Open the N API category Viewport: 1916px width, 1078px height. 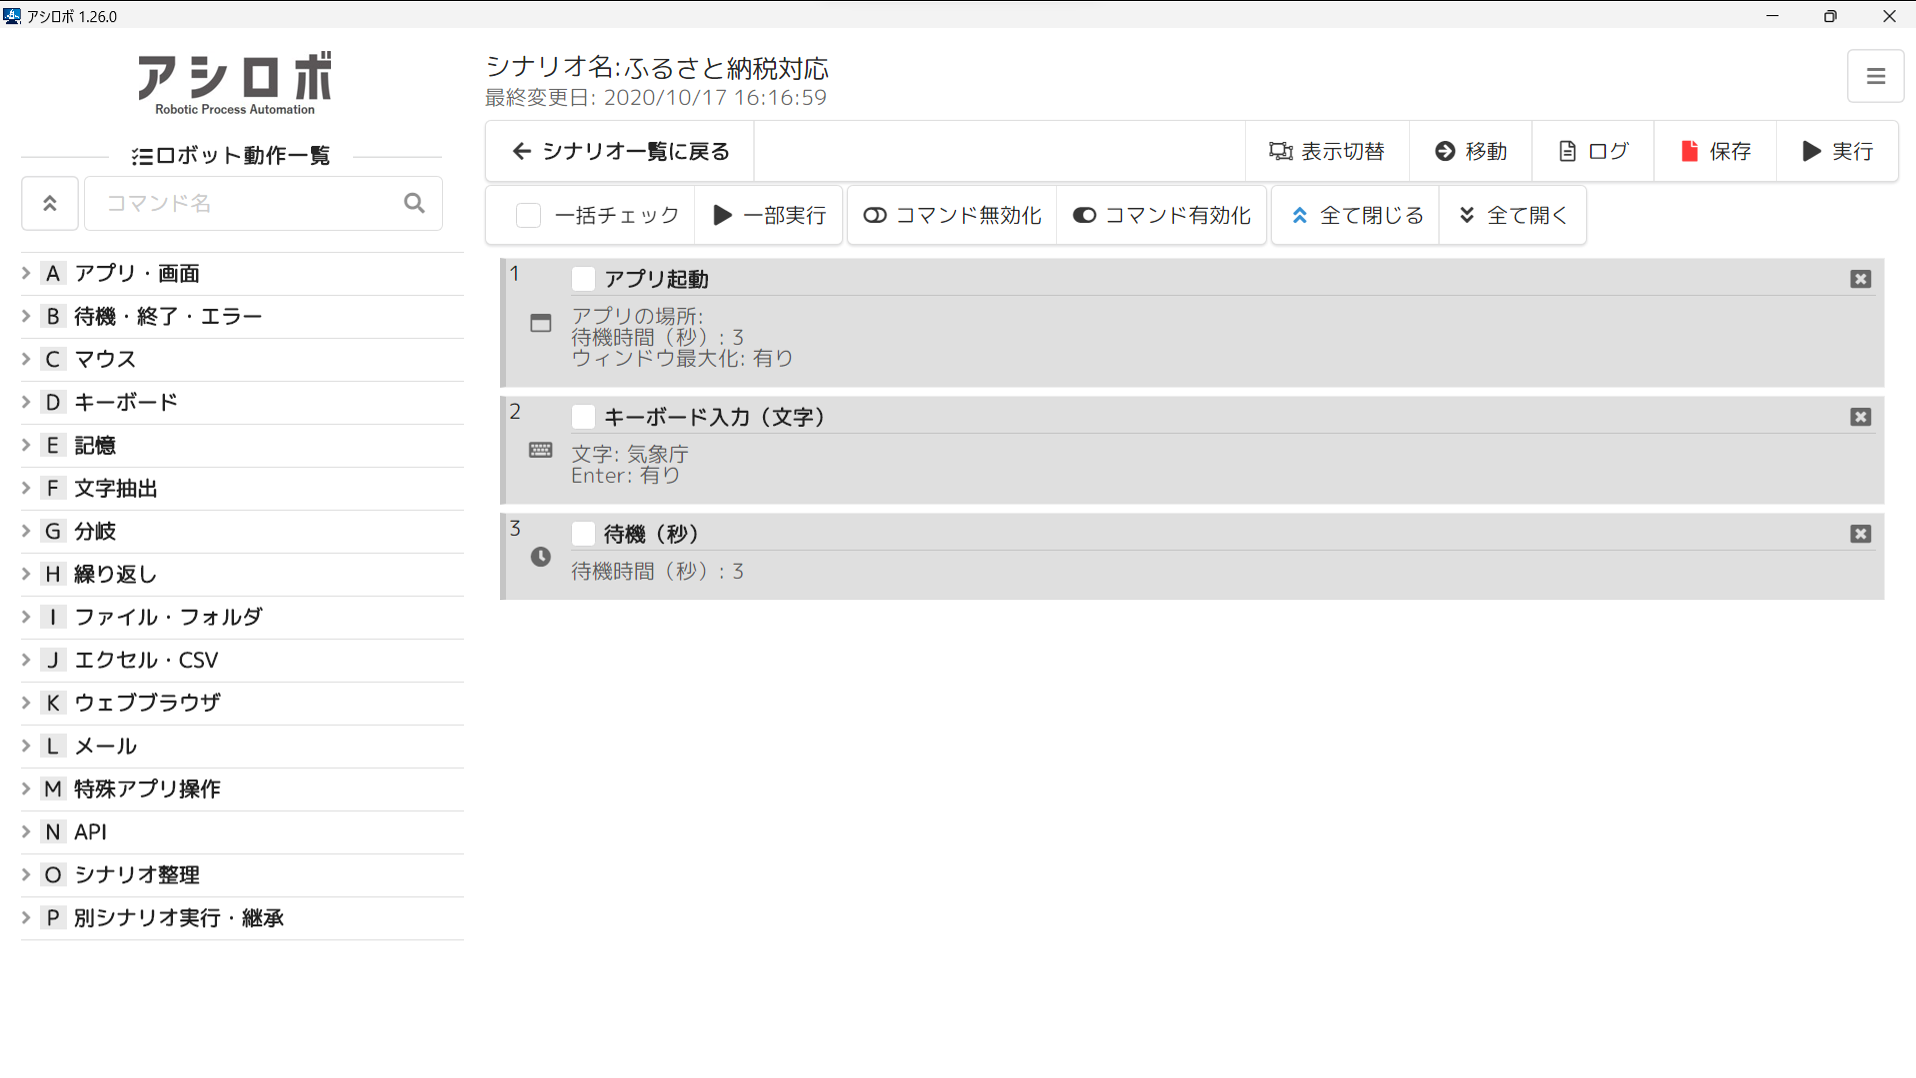pyautogui.click(x=242, y=832)
